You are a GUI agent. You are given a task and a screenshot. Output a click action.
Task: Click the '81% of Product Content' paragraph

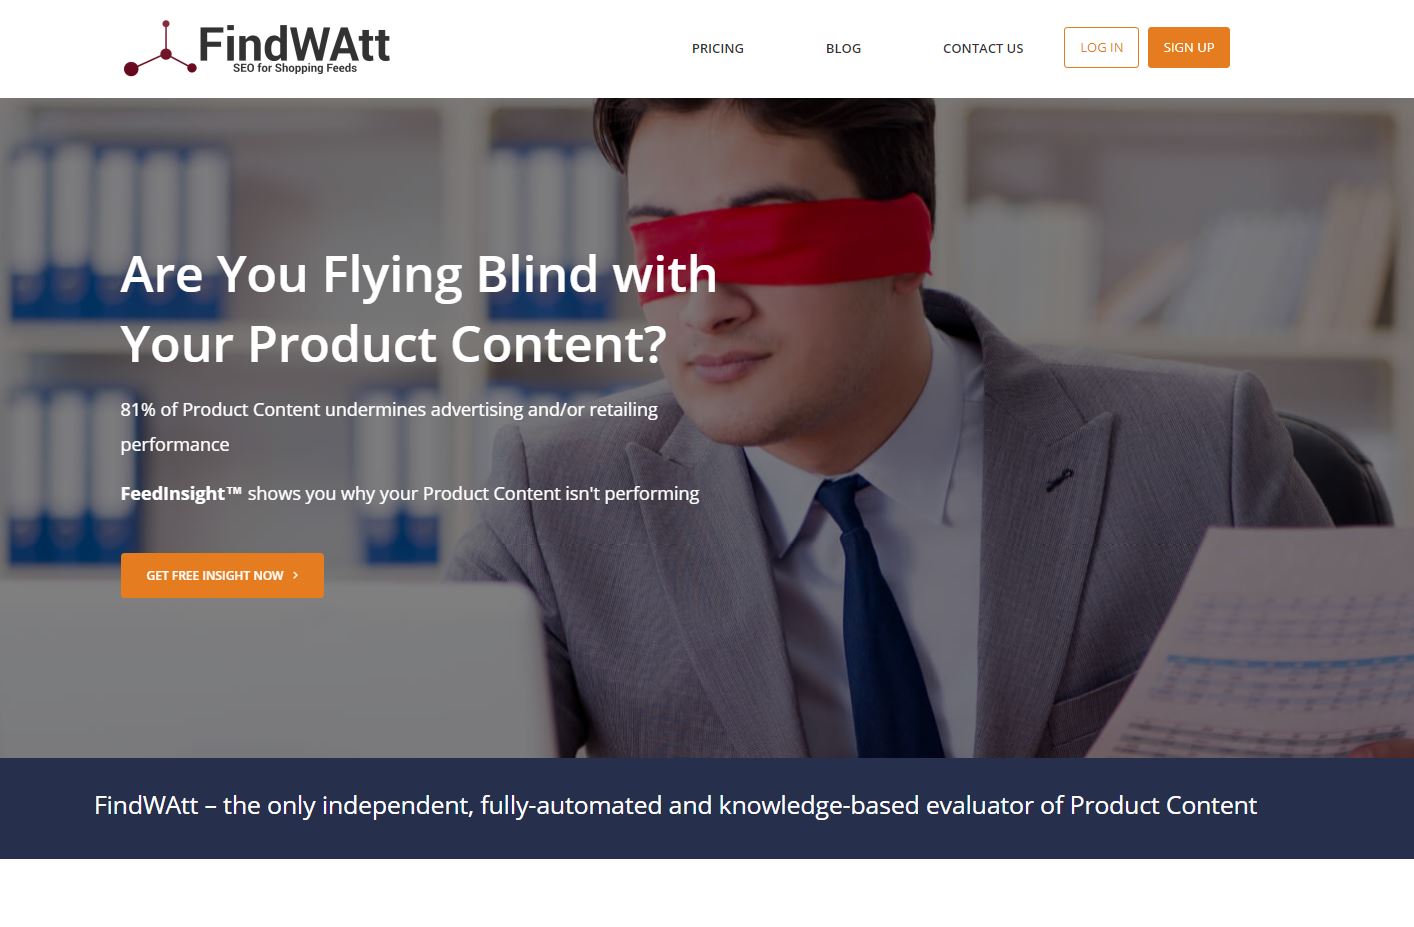pyautogui.click(x=389, y=427)
